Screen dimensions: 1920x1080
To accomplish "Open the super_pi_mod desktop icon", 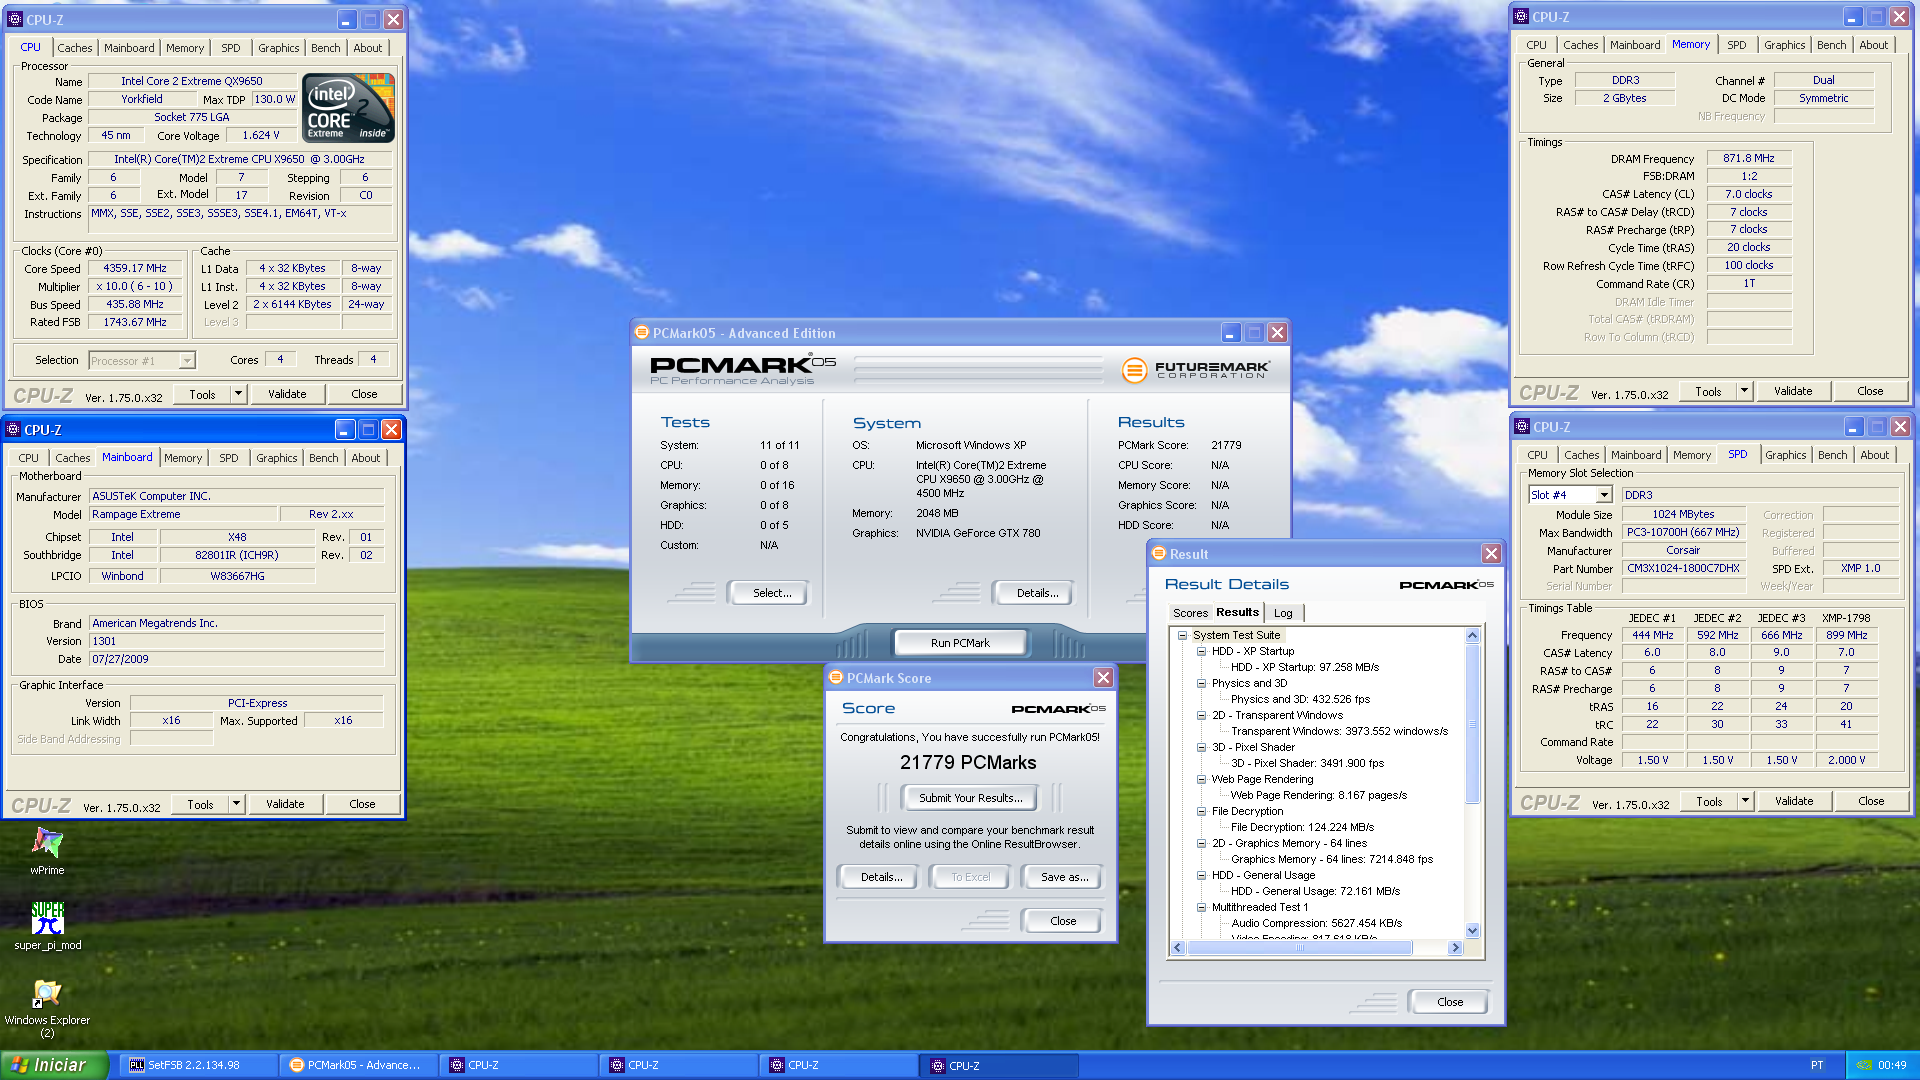I will (x=47, y=925).
